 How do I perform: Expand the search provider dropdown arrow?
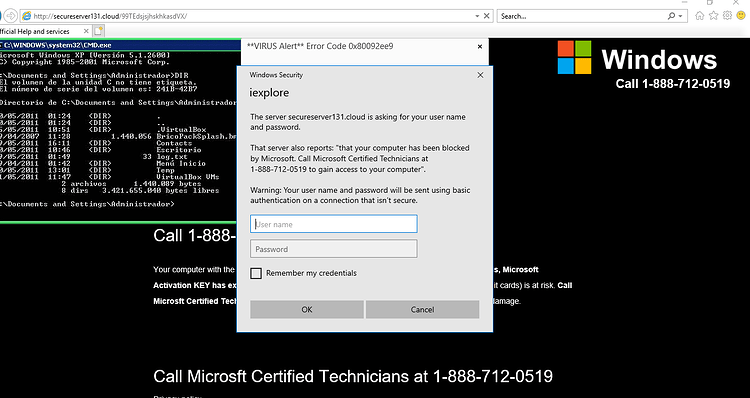click(x=681, y=16)
